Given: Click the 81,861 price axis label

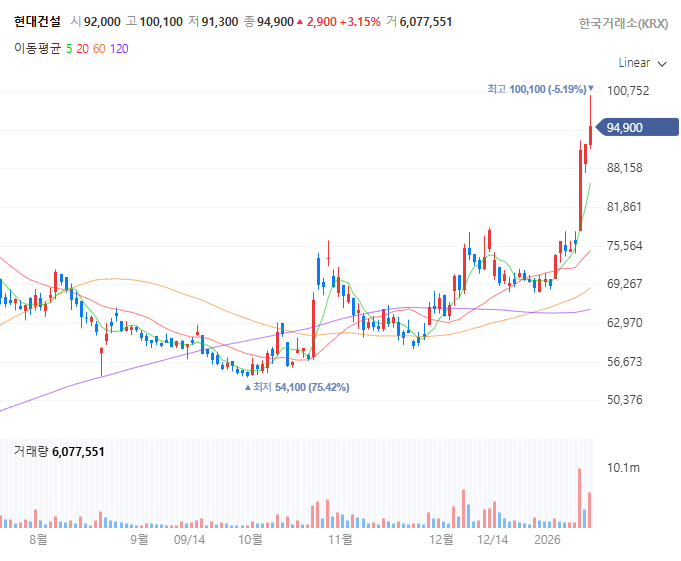Looking at the screenshot, I should tap(624, 207).
